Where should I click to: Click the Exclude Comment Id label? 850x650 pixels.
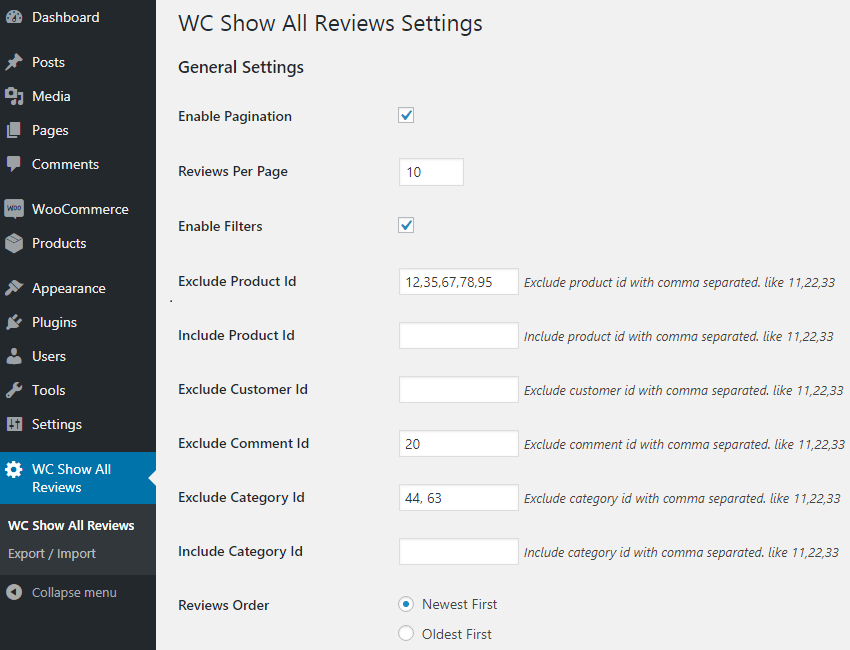[243, 443]
